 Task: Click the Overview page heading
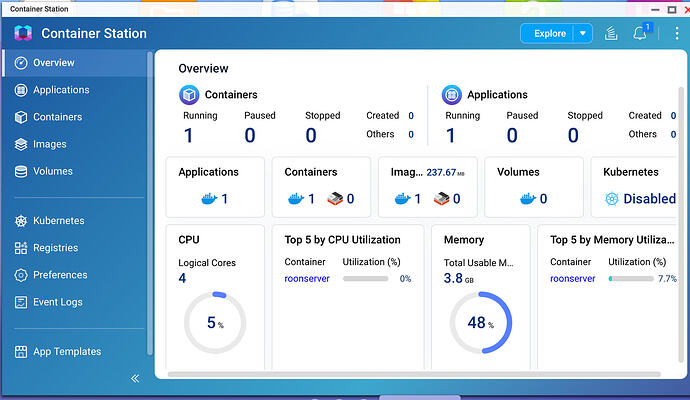[x=203, y=69]
